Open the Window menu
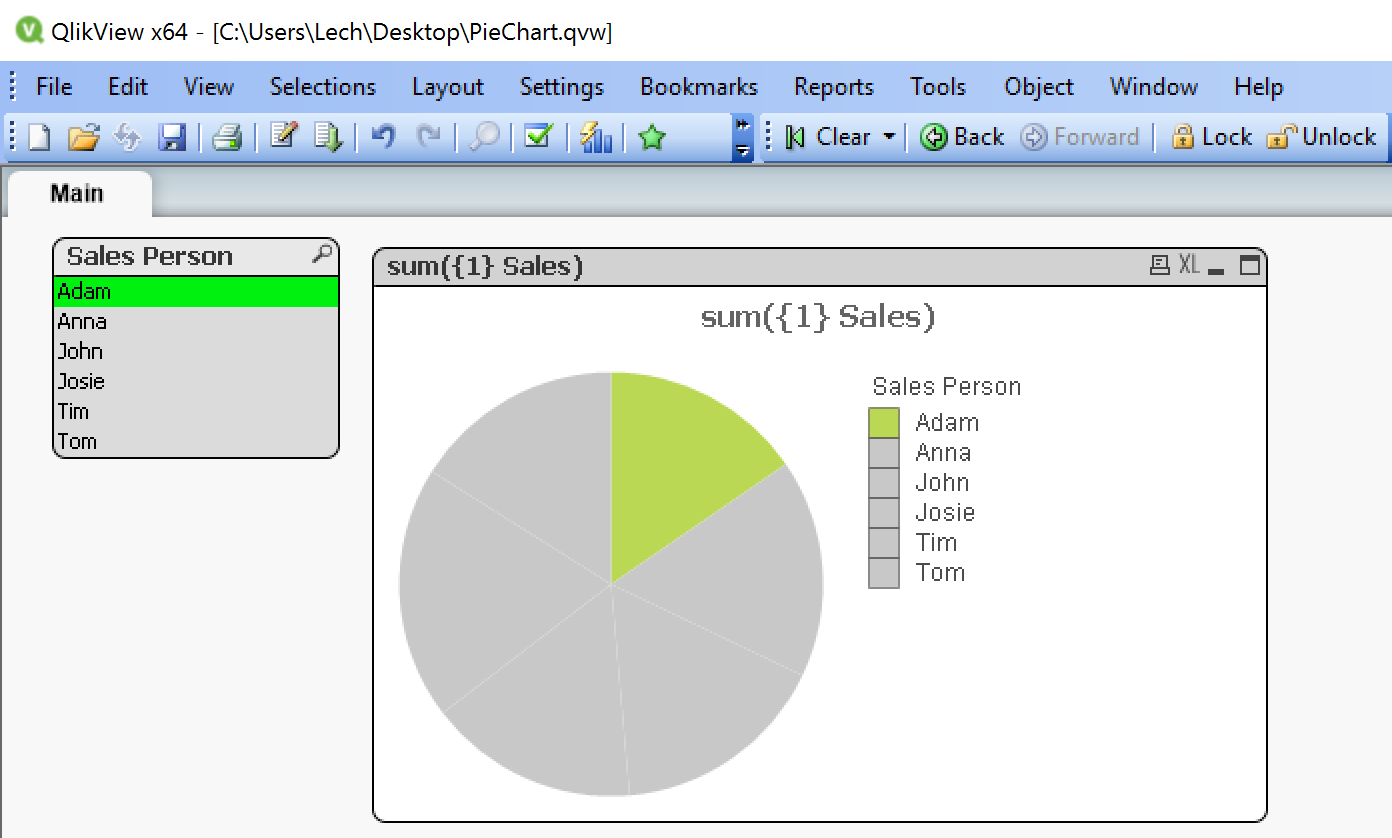Viewport: 1392px width, 838px height. coord(1154,87)
